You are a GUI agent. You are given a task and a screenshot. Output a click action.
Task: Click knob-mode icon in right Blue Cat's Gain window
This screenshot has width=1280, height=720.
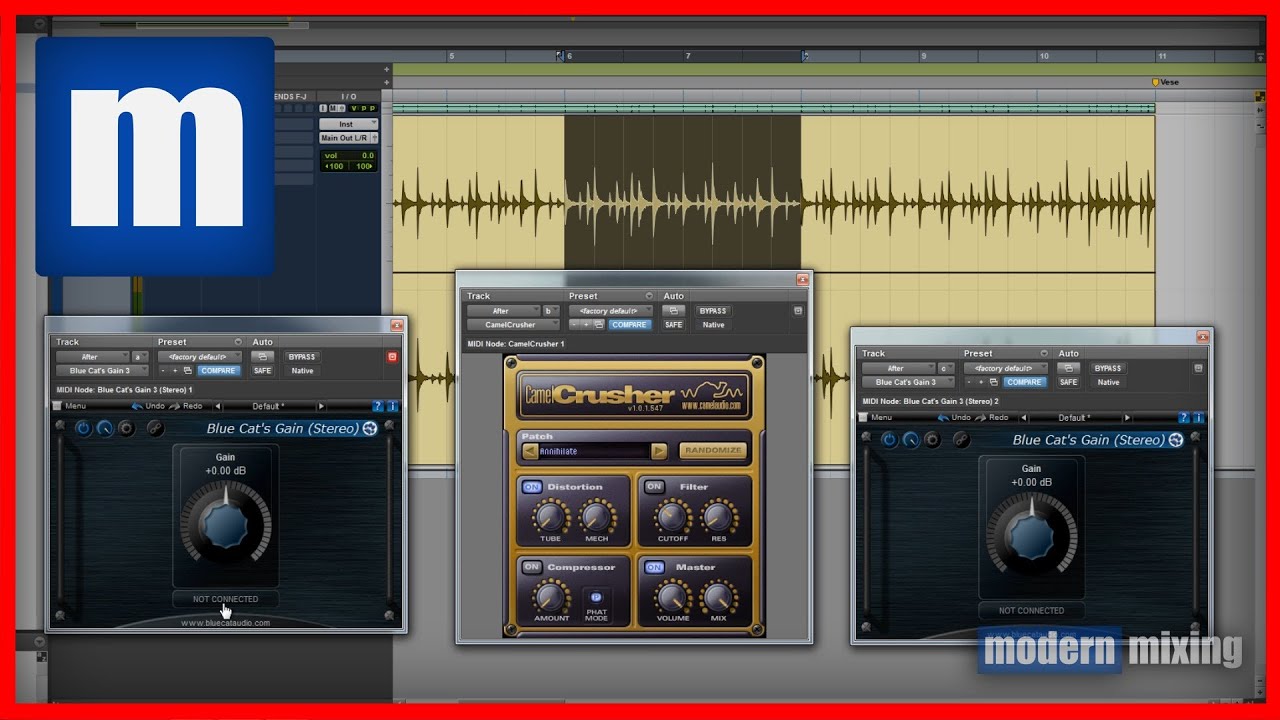click(x=911, y=440)
